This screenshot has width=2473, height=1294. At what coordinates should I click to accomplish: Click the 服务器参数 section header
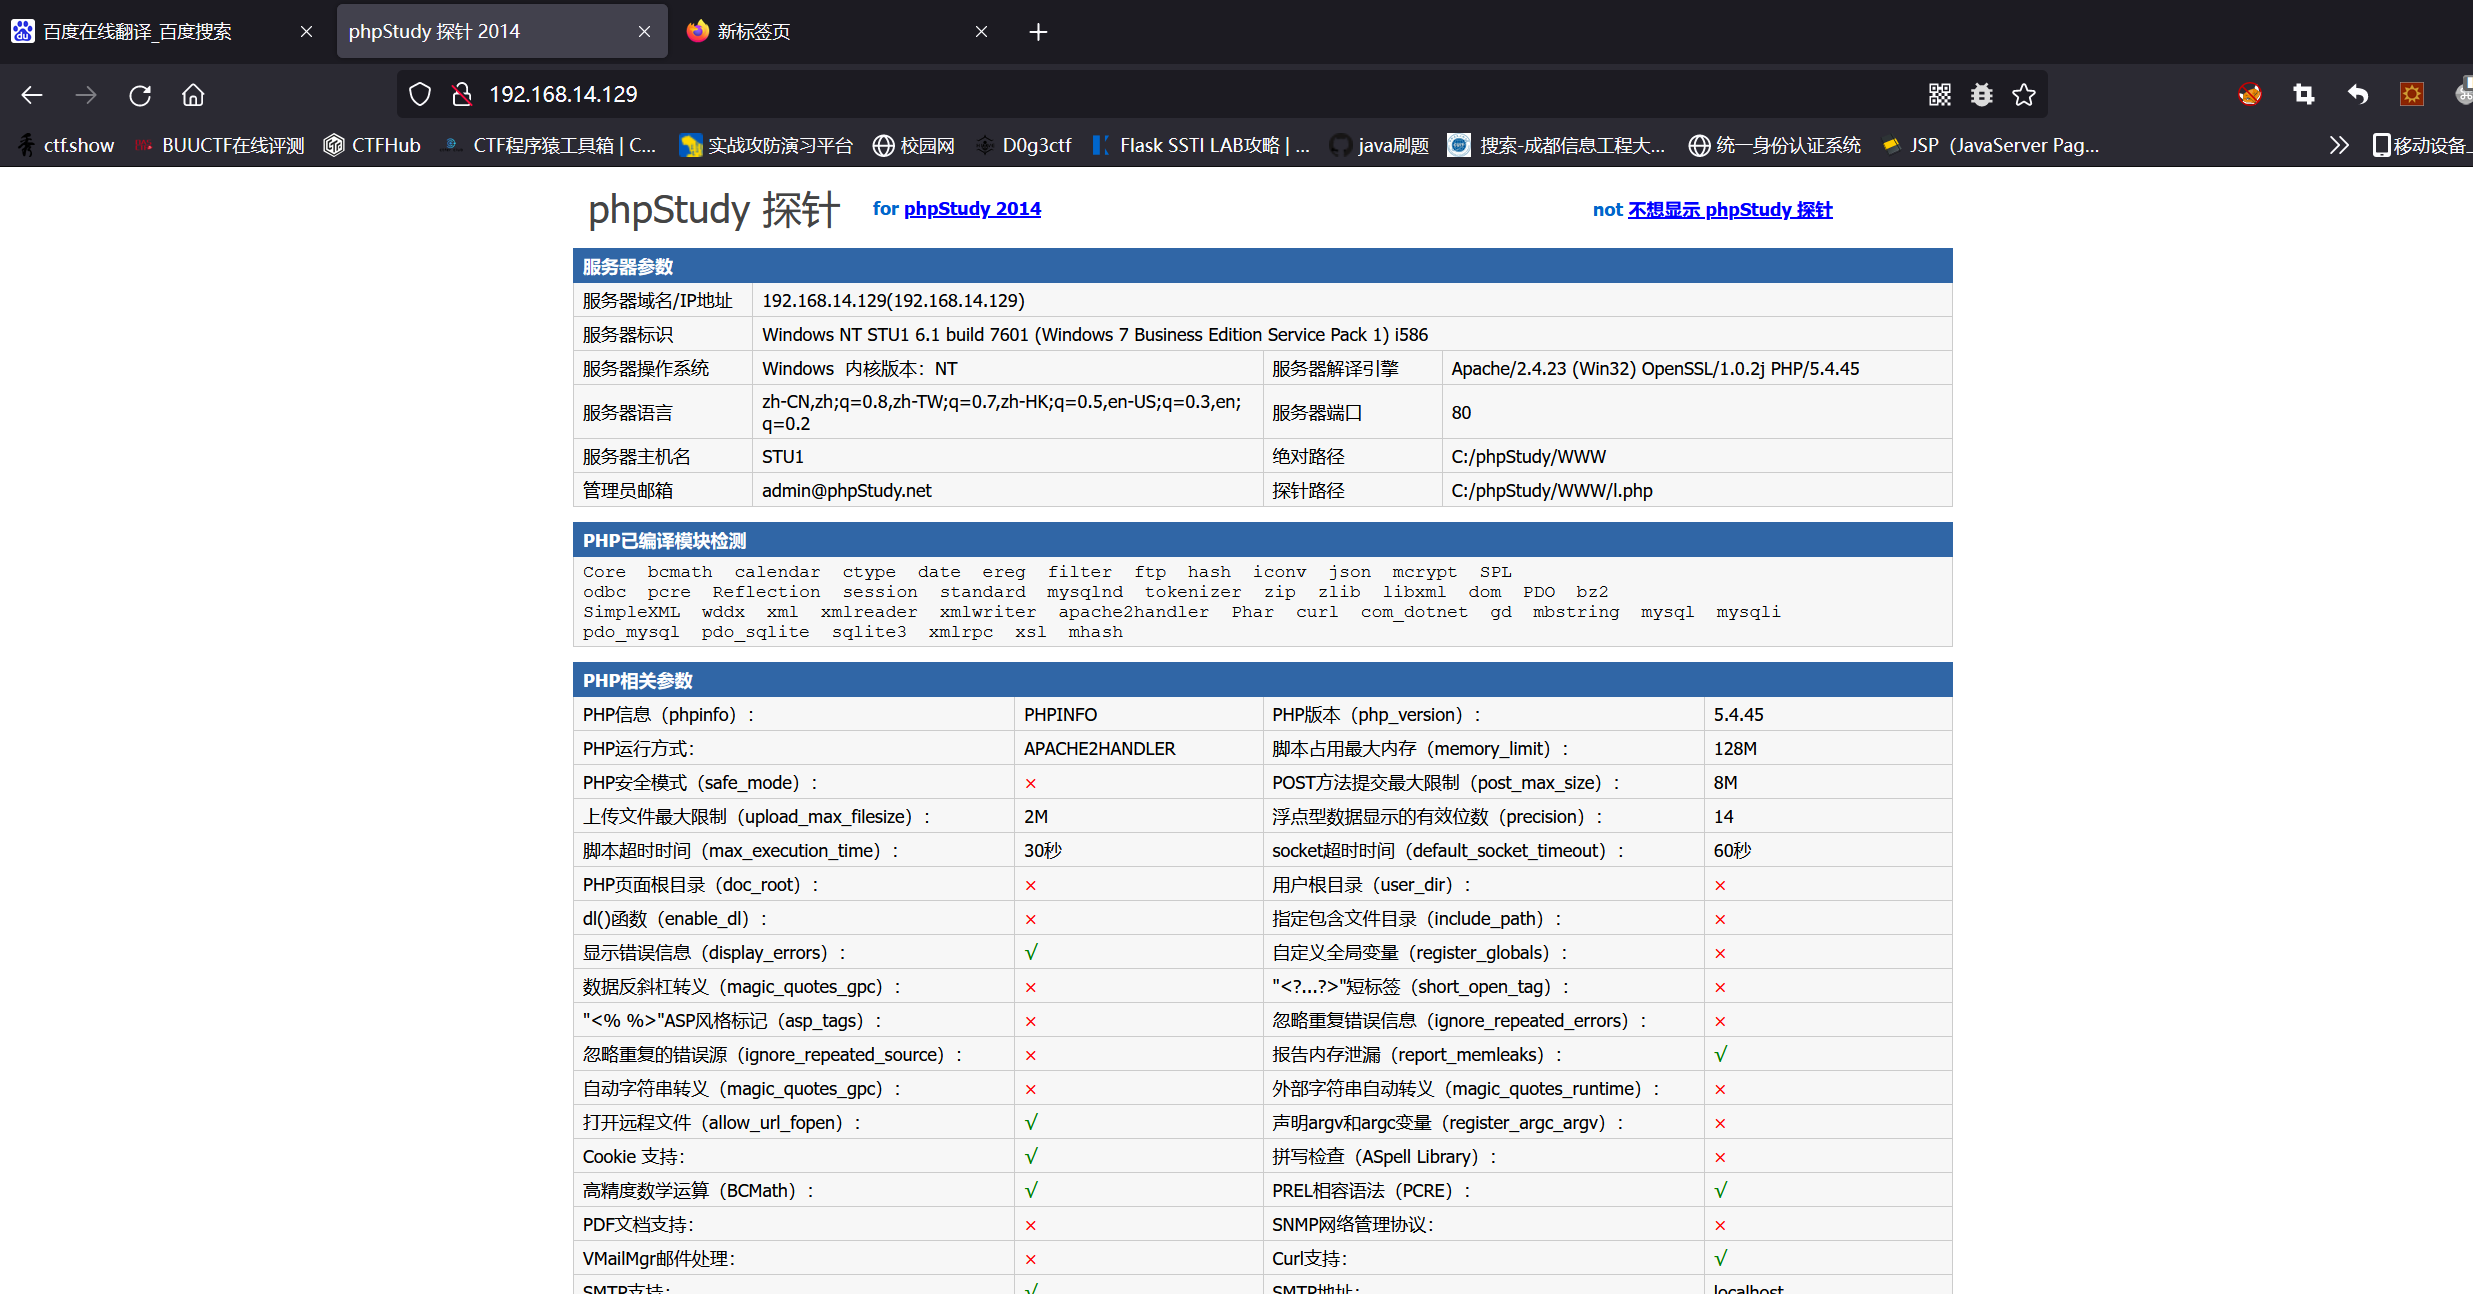point(1262,266)
